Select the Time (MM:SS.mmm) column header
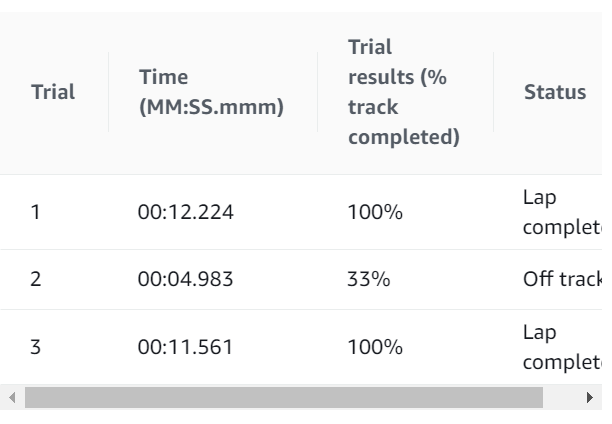The width and height of the screenshot is (612, 424). coord(210,92)
